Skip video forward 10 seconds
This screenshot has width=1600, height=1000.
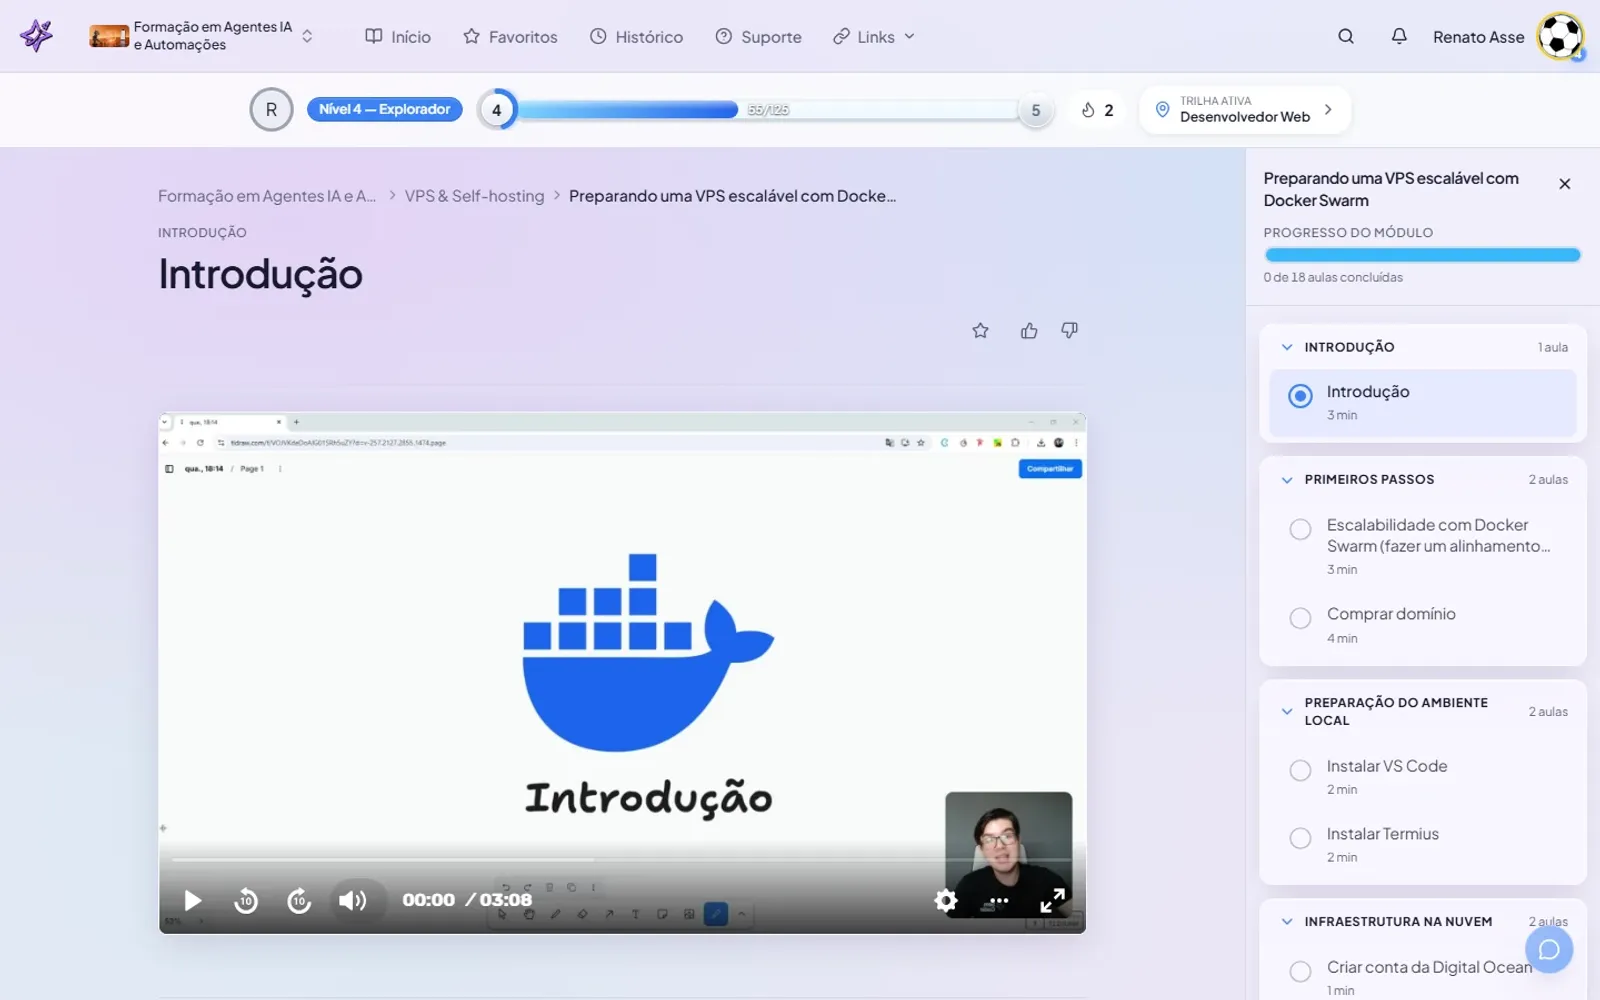coord(299,901)
